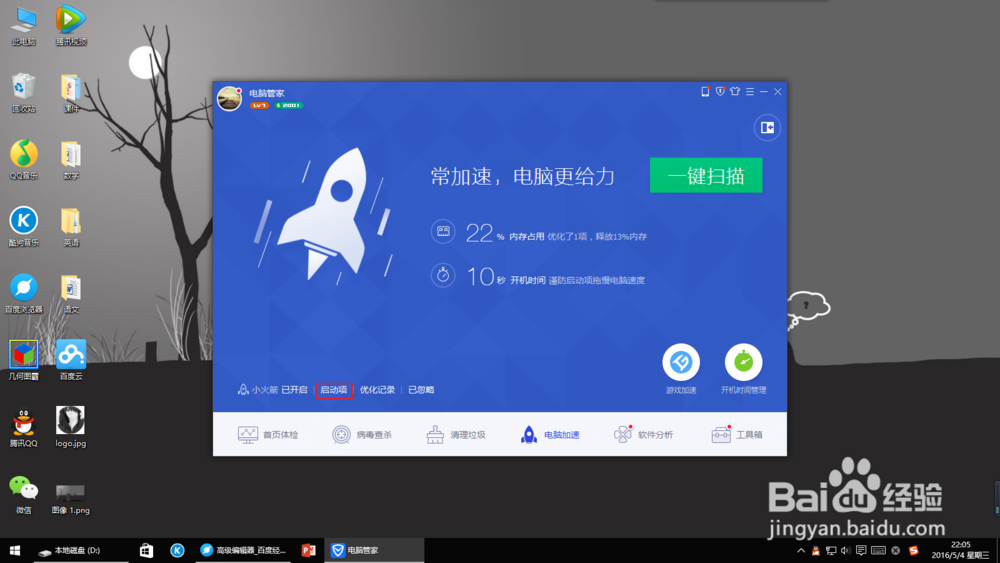The height and width of the screenshot is (563, 1000).
Task: Click the 开机时间 boot time text
Action: pyautogui.click(x=527, y=280)
